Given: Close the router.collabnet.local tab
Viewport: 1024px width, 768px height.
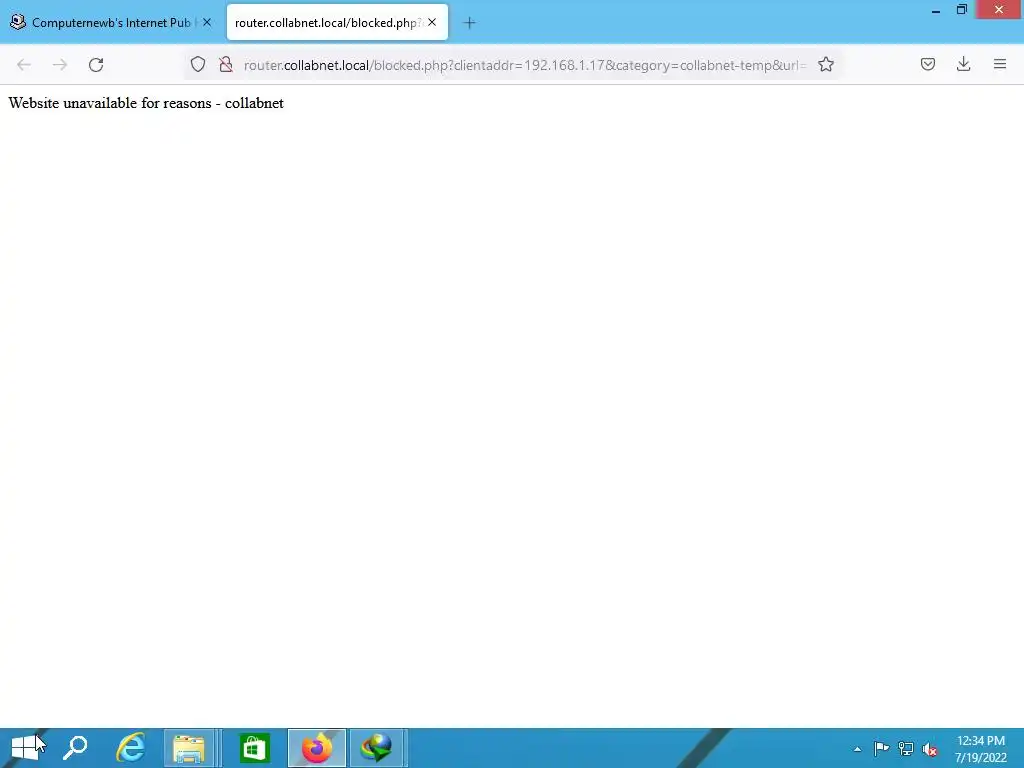Looking at the screenshot, I should tap(432, 22).
